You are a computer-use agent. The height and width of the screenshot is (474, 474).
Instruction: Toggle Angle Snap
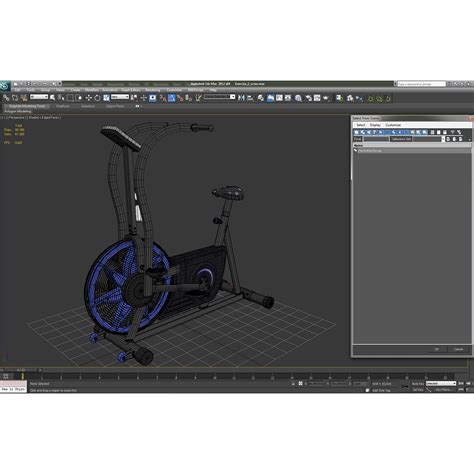171,98
